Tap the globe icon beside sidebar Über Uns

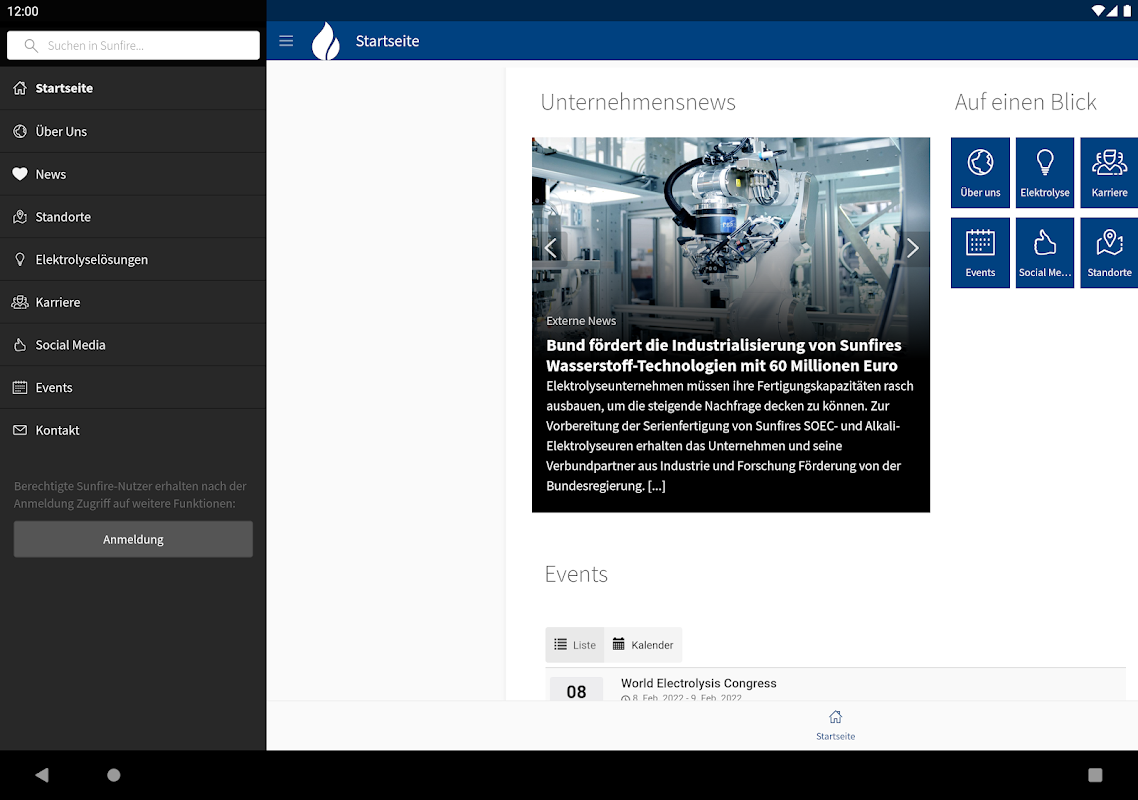(20, 131)
